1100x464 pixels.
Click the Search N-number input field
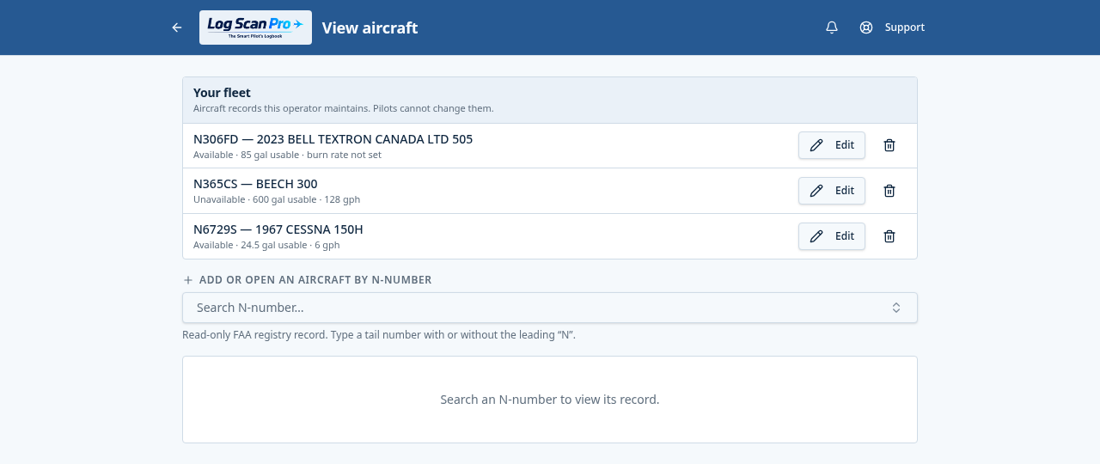coord(549,307)
